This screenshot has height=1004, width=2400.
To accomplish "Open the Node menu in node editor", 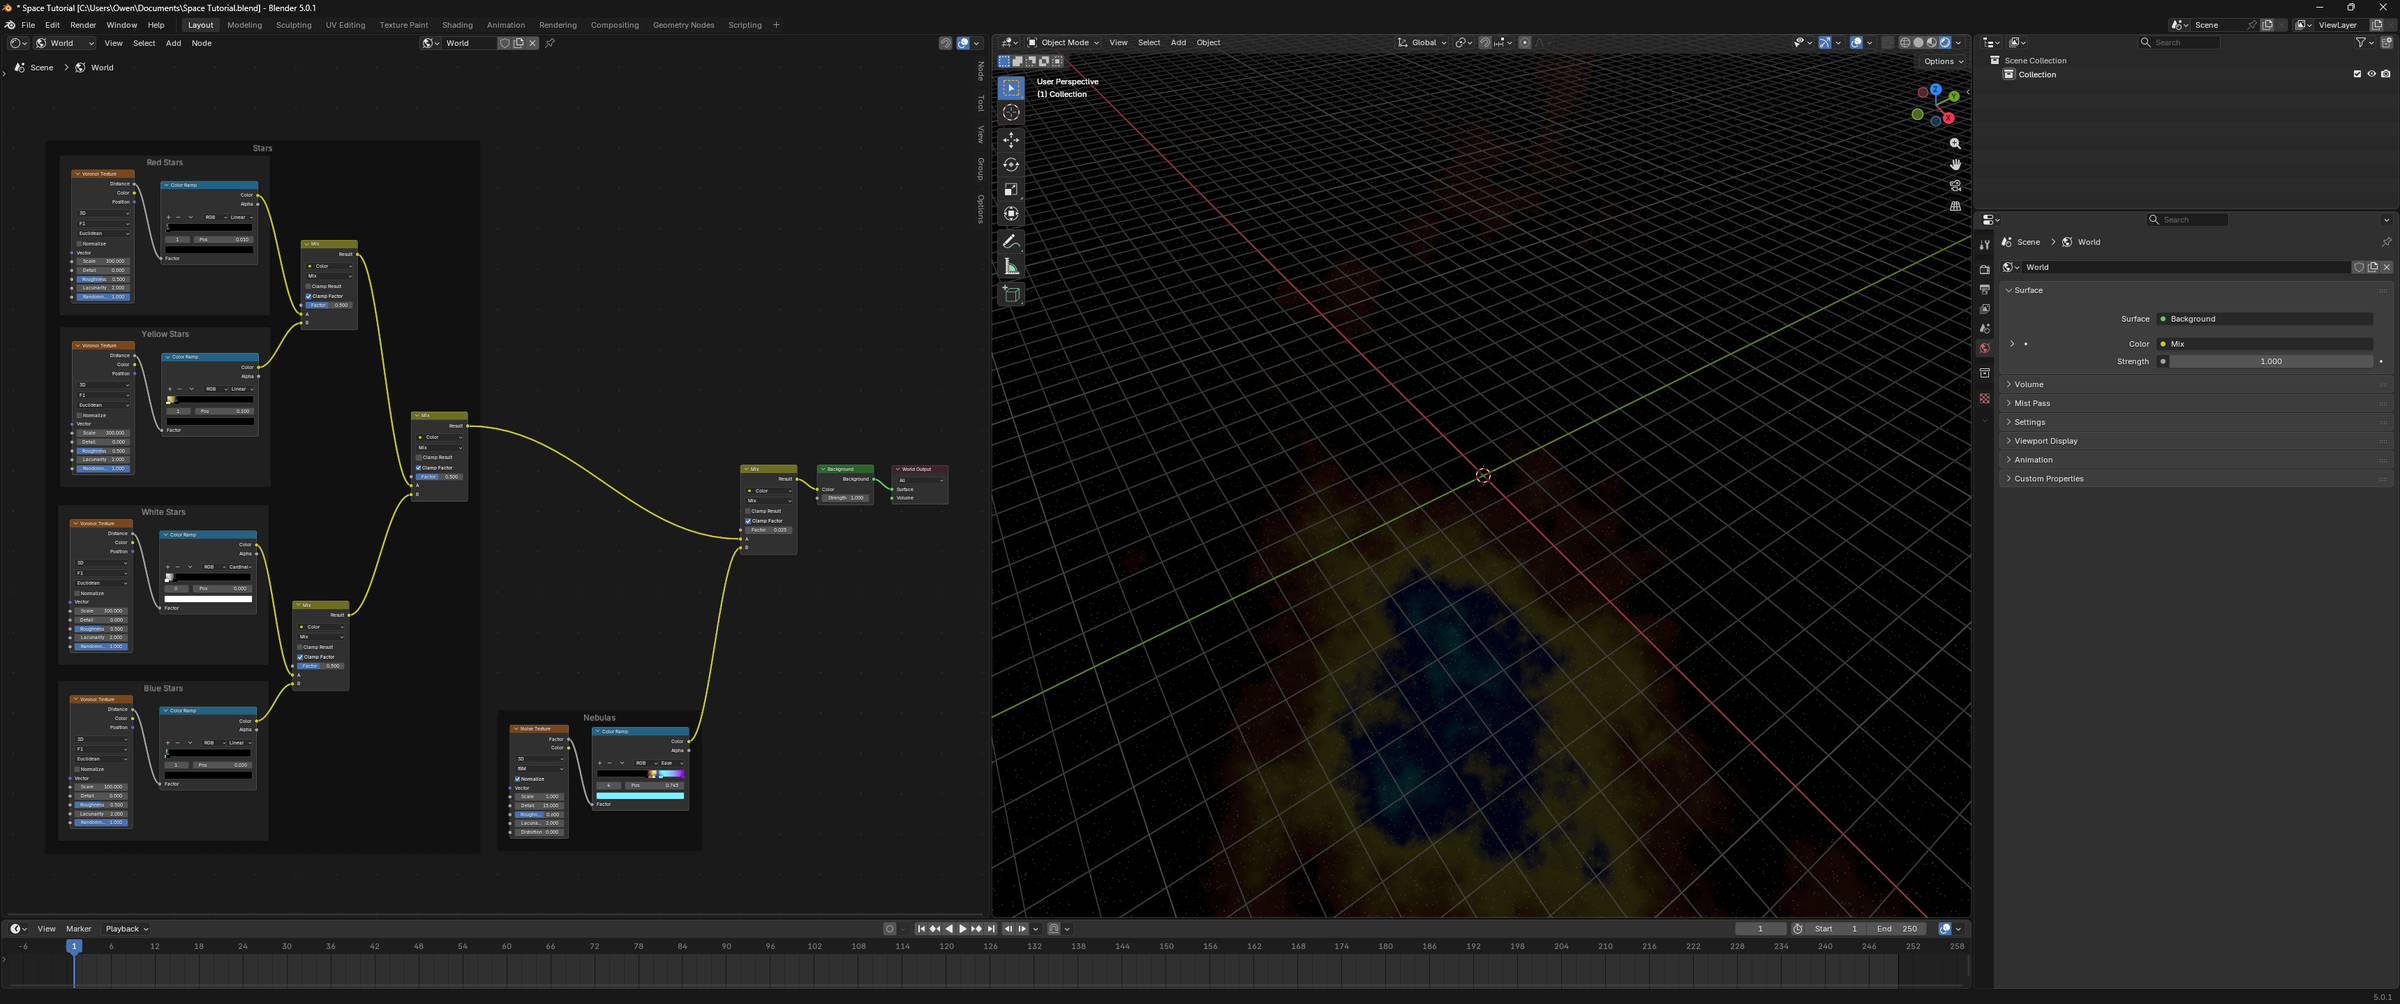I will [201, 43].
